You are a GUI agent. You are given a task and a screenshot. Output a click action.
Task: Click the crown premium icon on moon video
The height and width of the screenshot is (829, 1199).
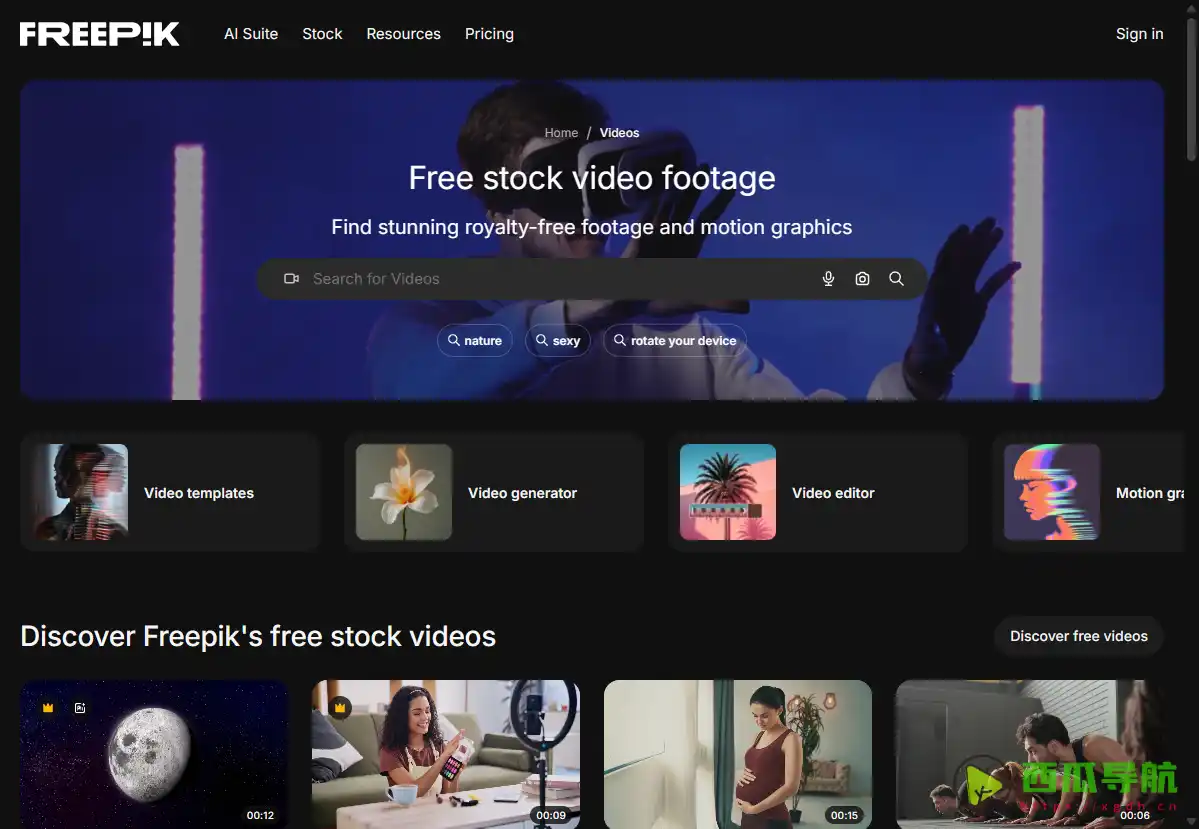point(48,708)
